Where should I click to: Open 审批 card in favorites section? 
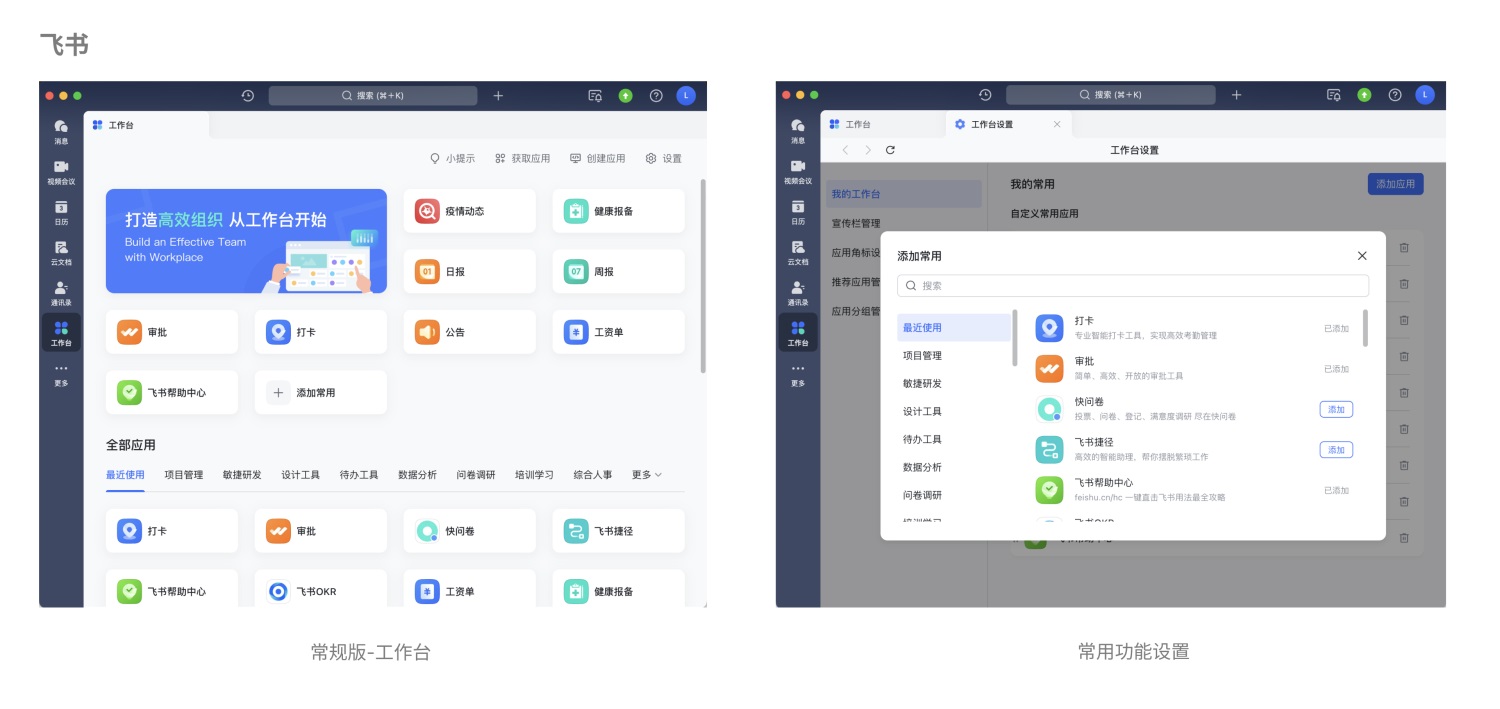point(172,332)
